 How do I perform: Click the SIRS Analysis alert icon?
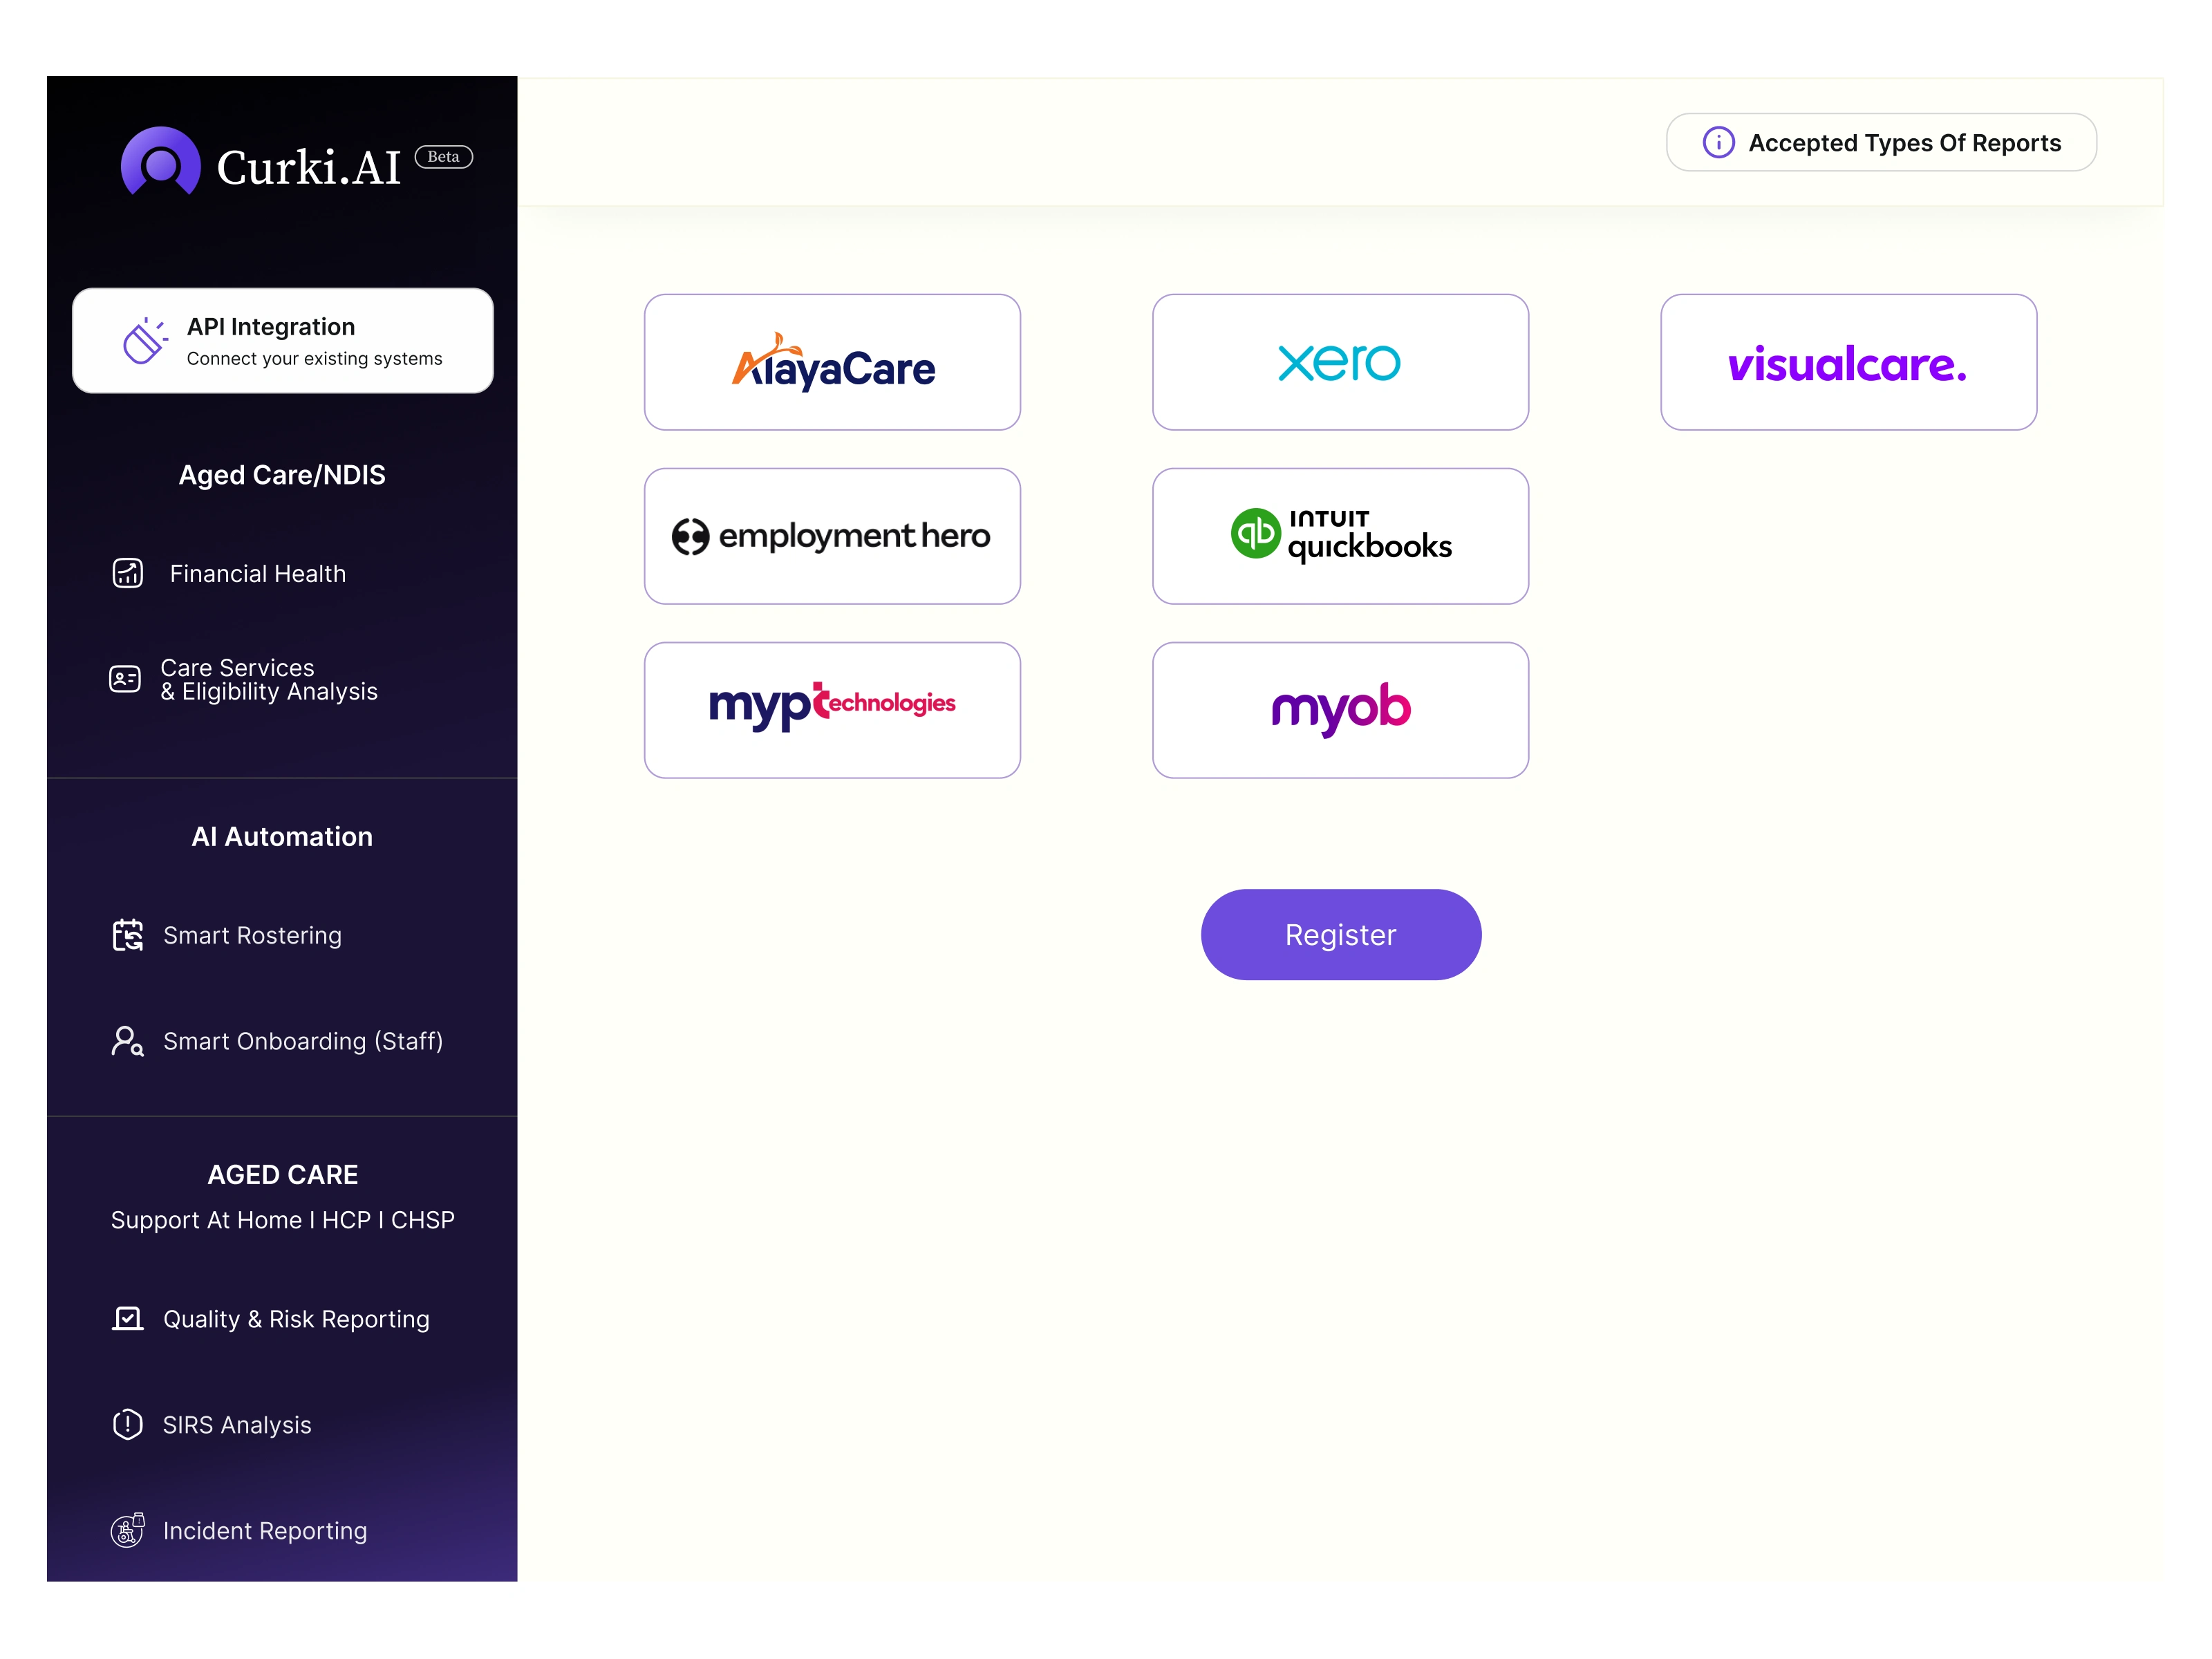[x=128, y=1424]
